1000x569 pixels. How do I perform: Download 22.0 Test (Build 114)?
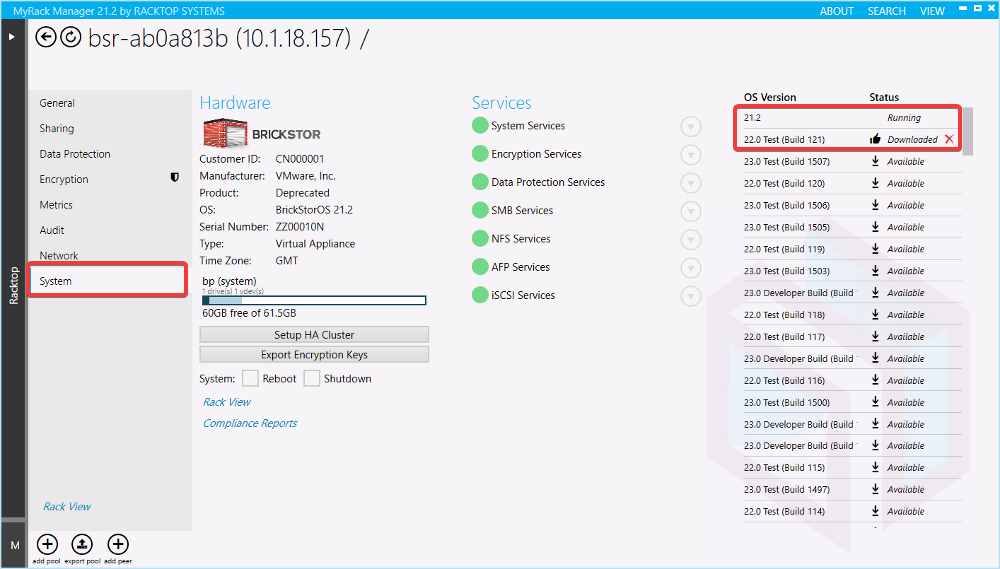point(875,511)
